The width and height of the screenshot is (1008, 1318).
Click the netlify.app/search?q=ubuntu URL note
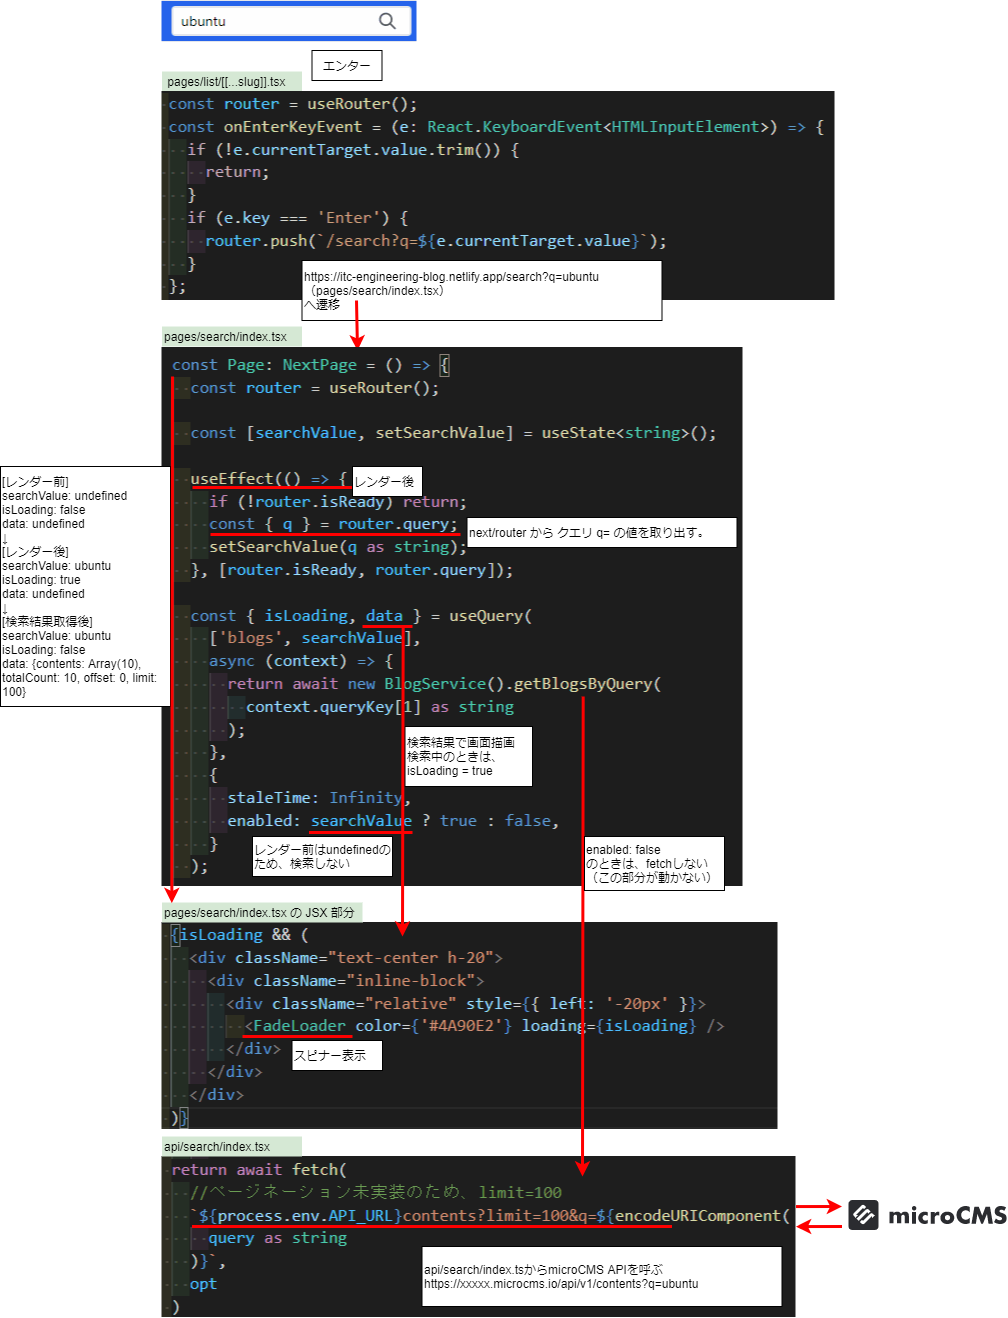click(482, 291)
